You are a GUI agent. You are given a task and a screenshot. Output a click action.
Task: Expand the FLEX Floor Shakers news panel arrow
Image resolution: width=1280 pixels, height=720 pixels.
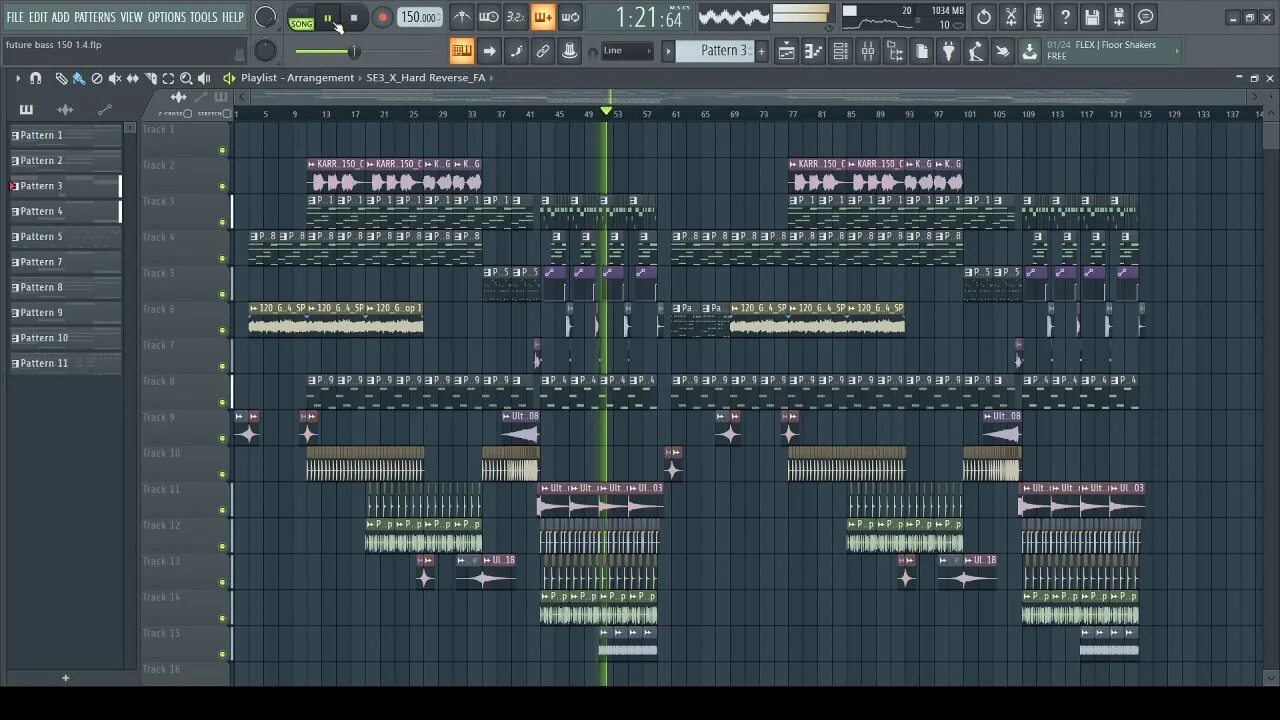[1176, 50]
